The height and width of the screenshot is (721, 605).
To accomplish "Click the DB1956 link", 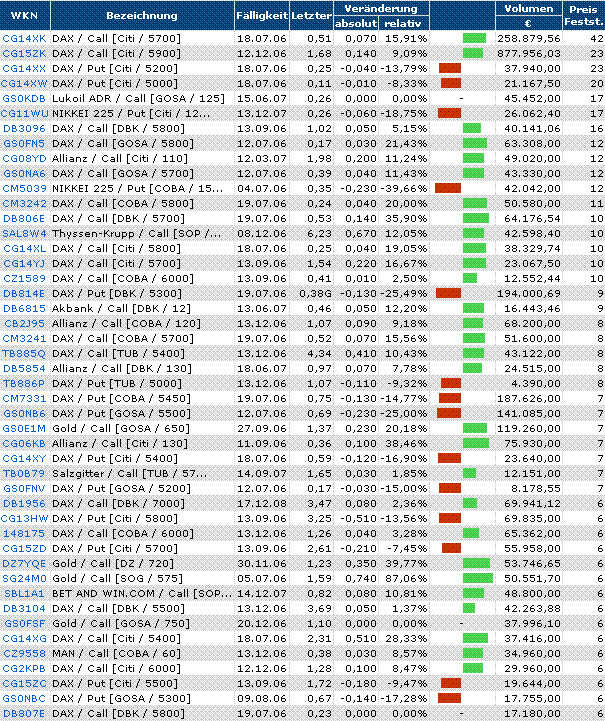I will (x=24, y=504).
